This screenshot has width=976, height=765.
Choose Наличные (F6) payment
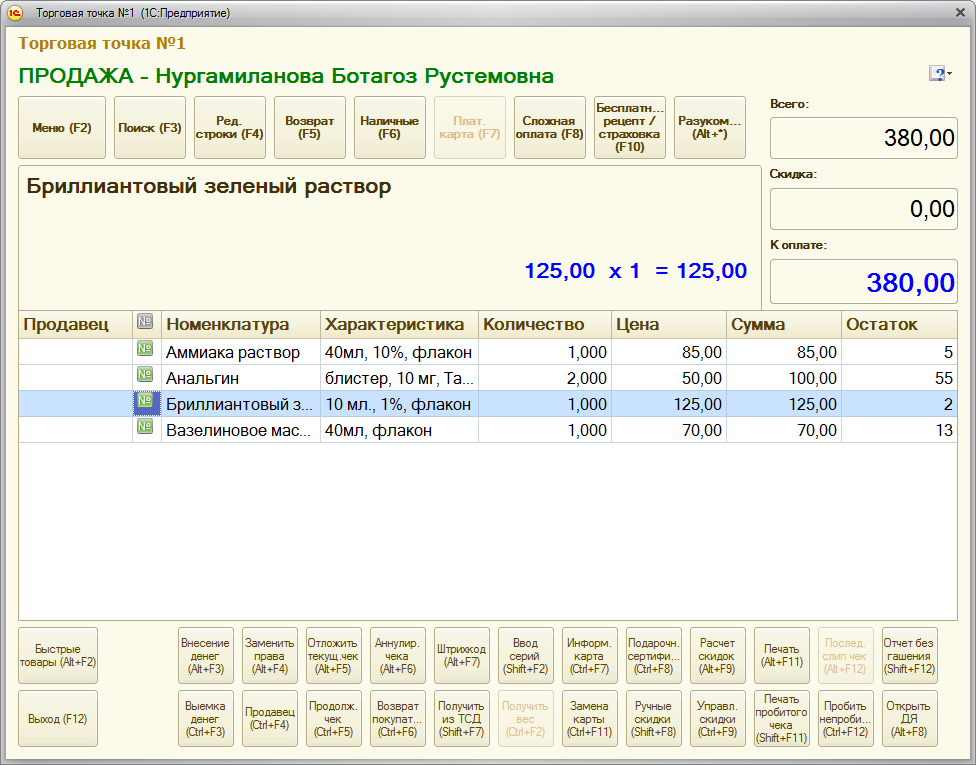click(x=390, y=128)
